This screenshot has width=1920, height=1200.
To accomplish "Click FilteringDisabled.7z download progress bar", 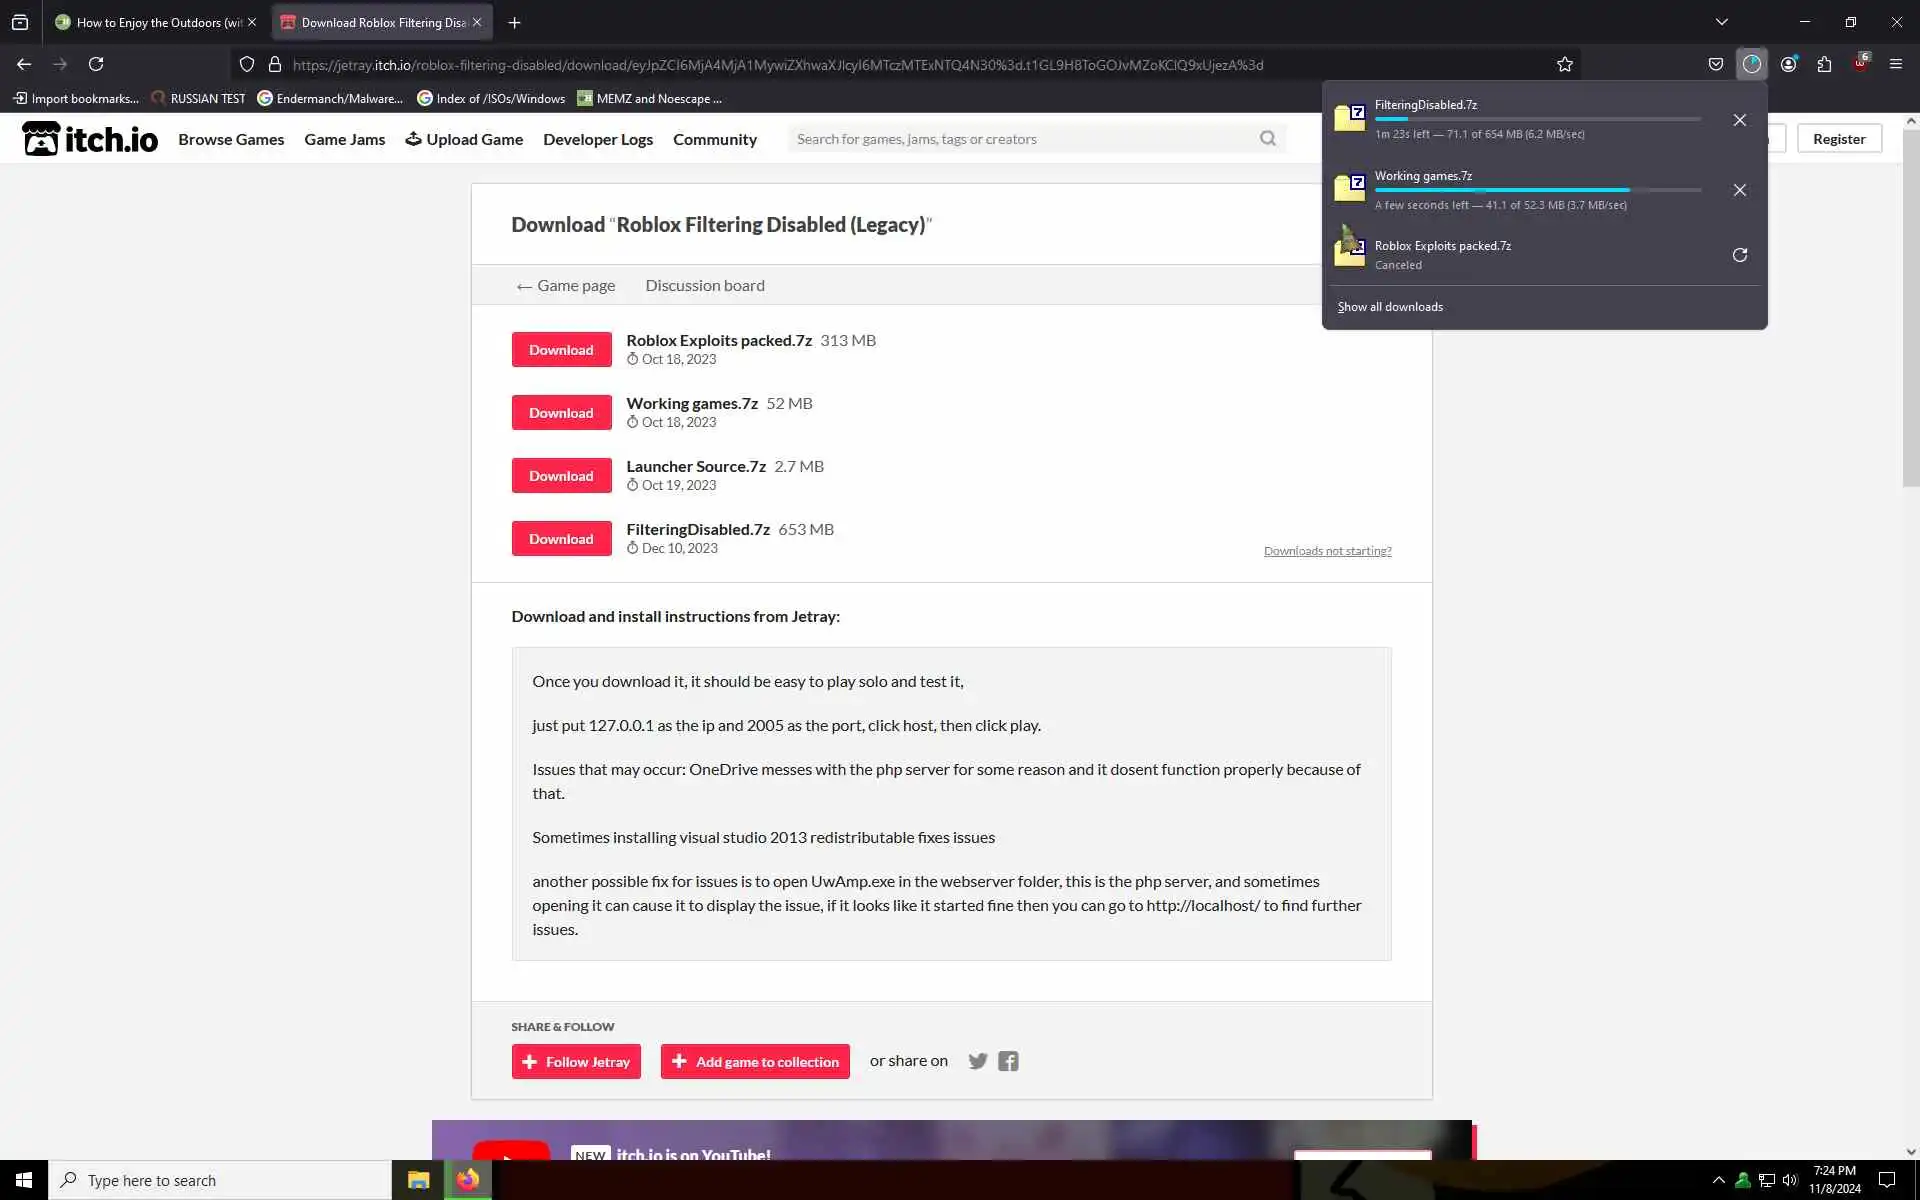I will [x=1536, y=119].
